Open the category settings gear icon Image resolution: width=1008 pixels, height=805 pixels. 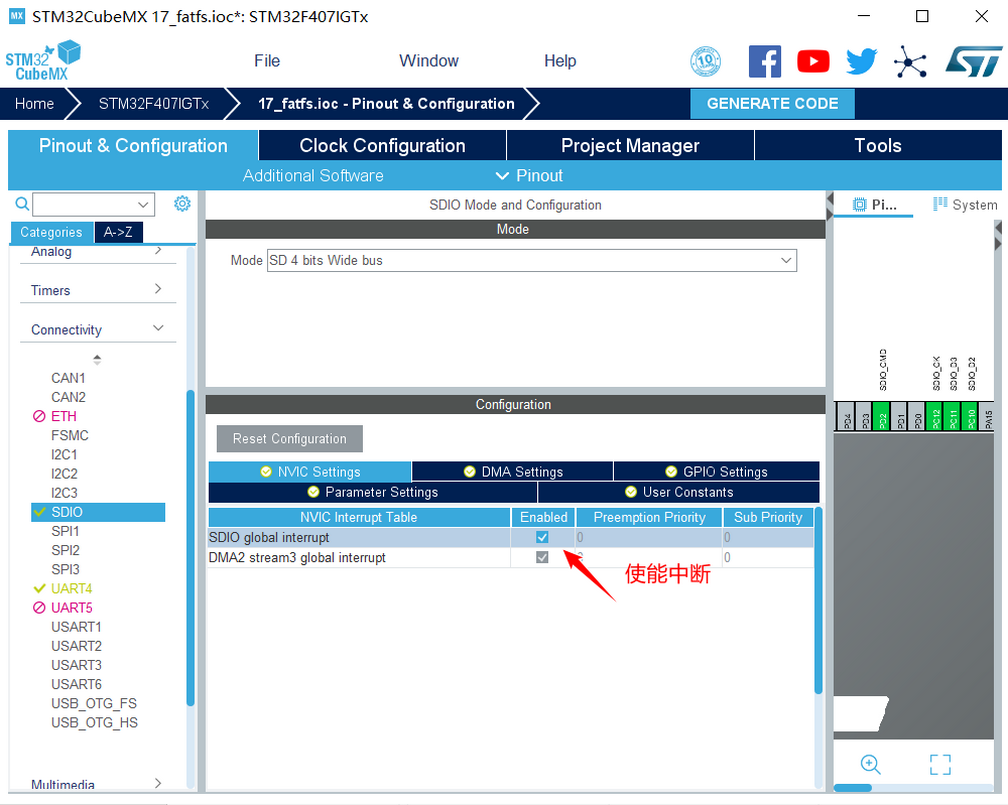pyautogui.click(x=182, y=204)
